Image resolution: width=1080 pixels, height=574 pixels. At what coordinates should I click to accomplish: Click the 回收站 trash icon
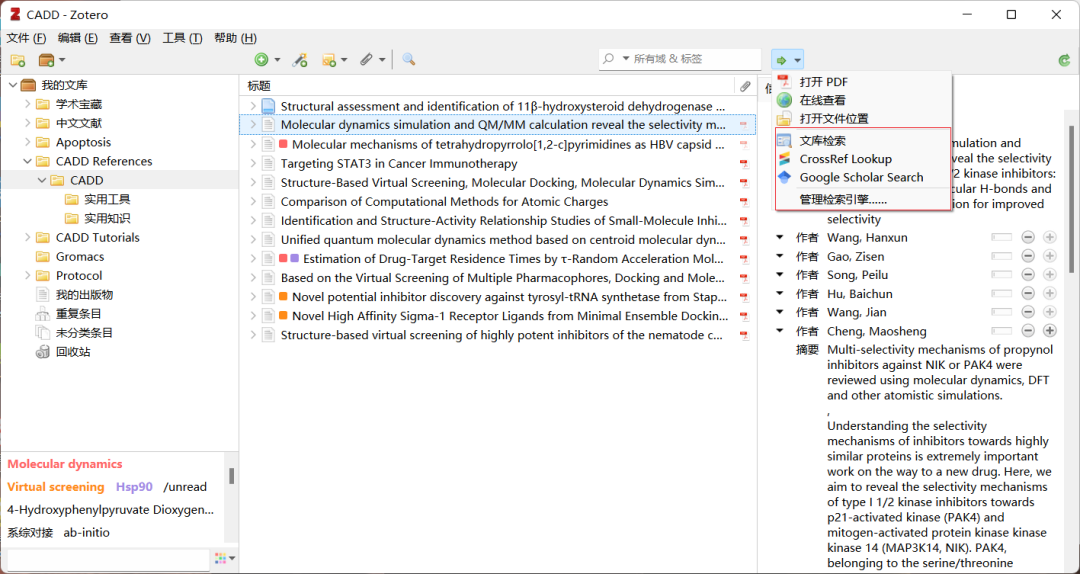point(43,352)
